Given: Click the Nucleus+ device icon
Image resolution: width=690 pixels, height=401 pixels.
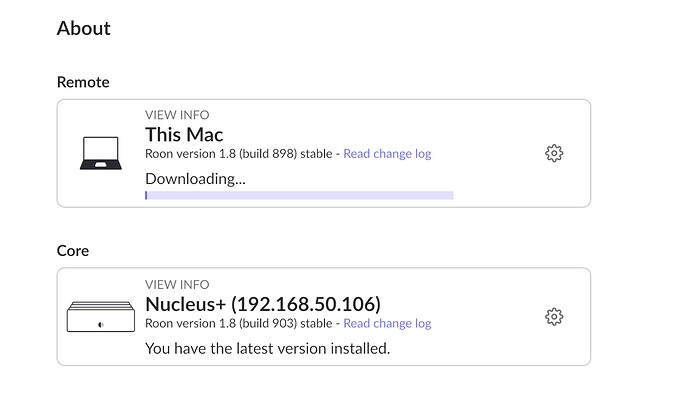Looking at the screenshot, I should (x=101, y=316).
